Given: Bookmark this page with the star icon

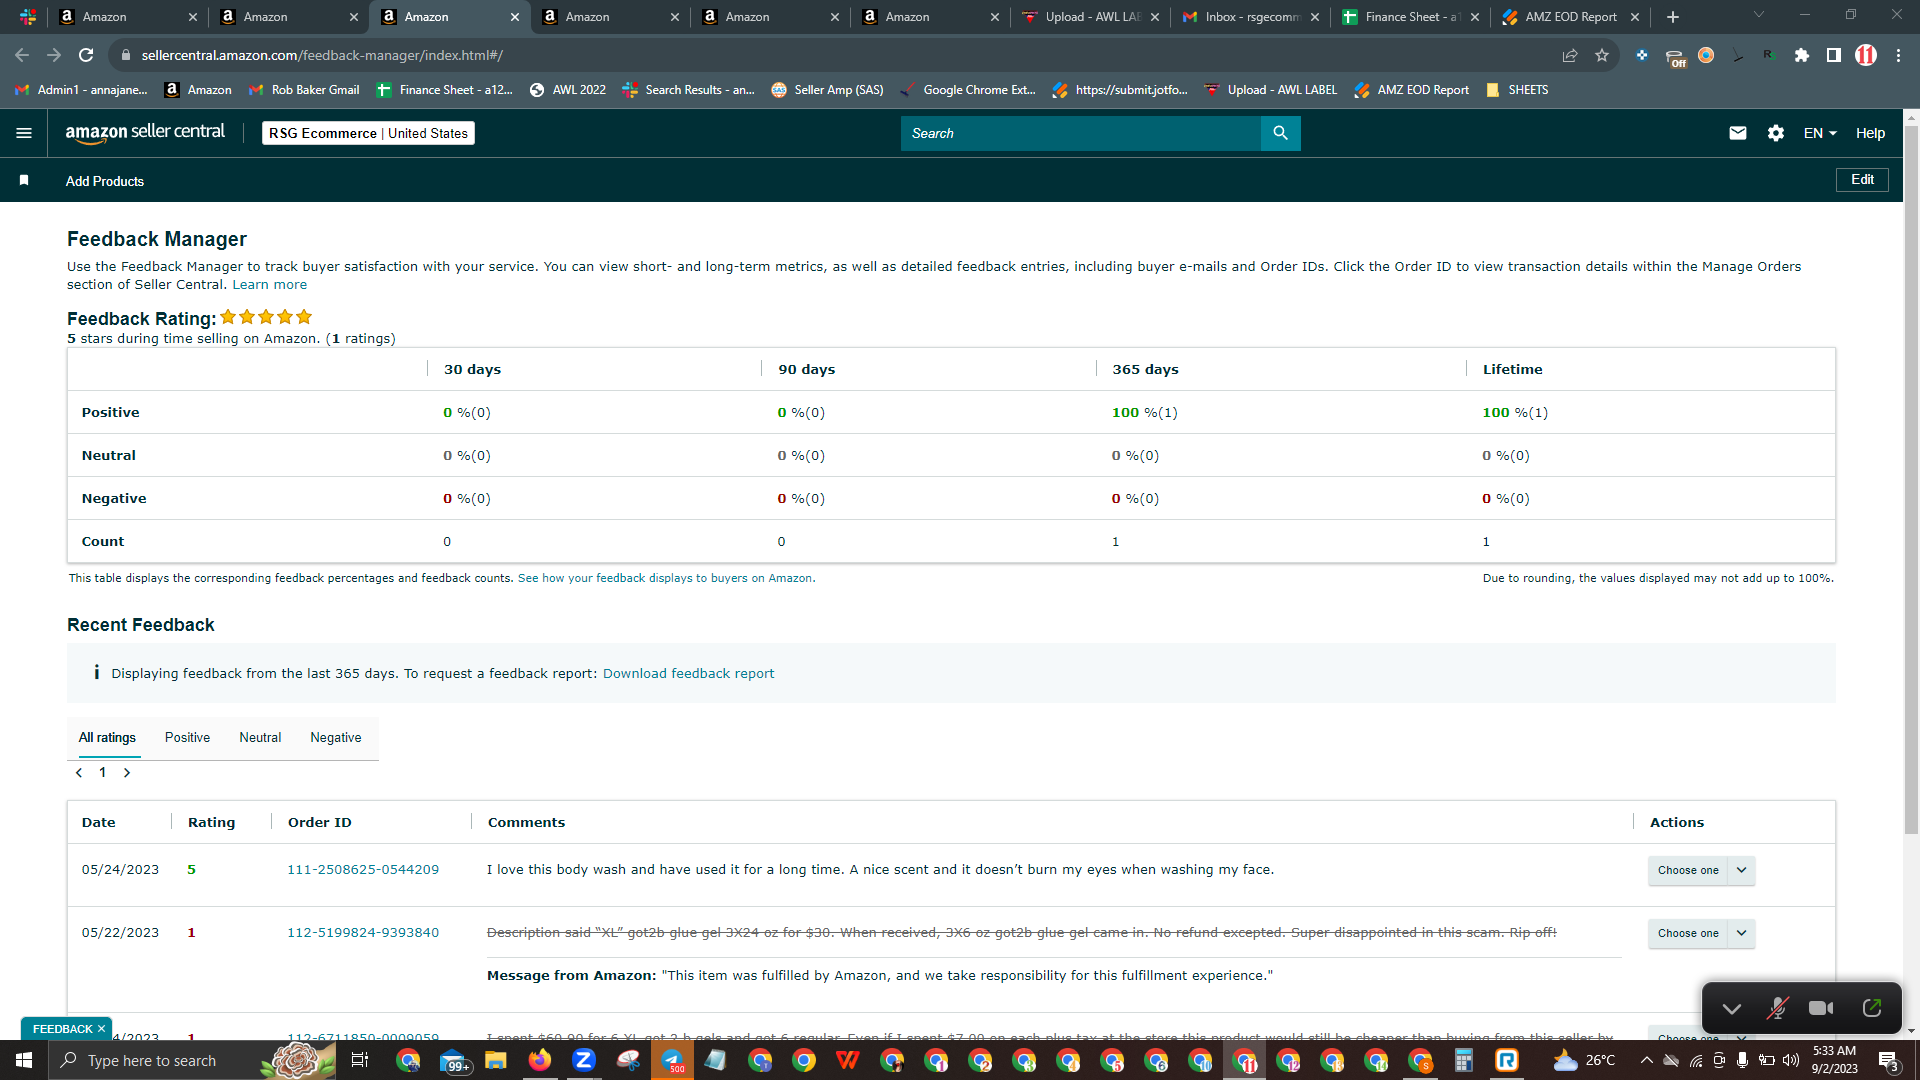Looking at the screenshot, I should [x=1602, y=55].
